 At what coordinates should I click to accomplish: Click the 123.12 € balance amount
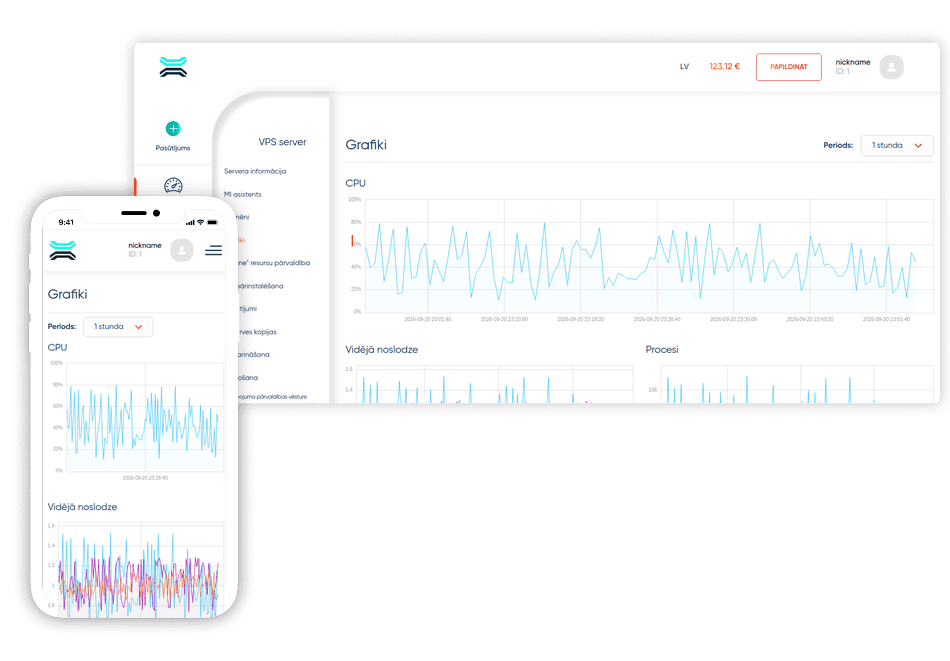click(x=725, y=67)
